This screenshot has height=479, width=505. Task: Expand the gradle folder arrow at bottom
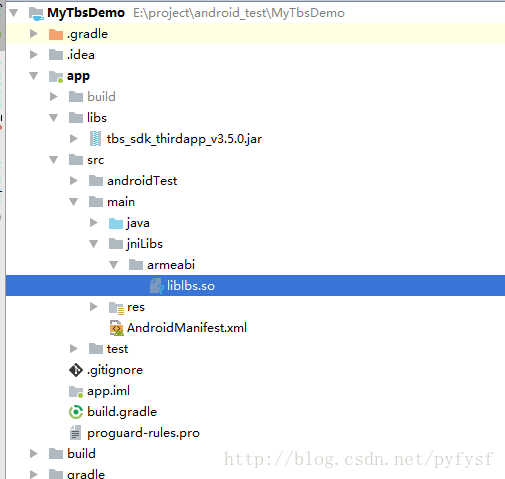[33, 474]
